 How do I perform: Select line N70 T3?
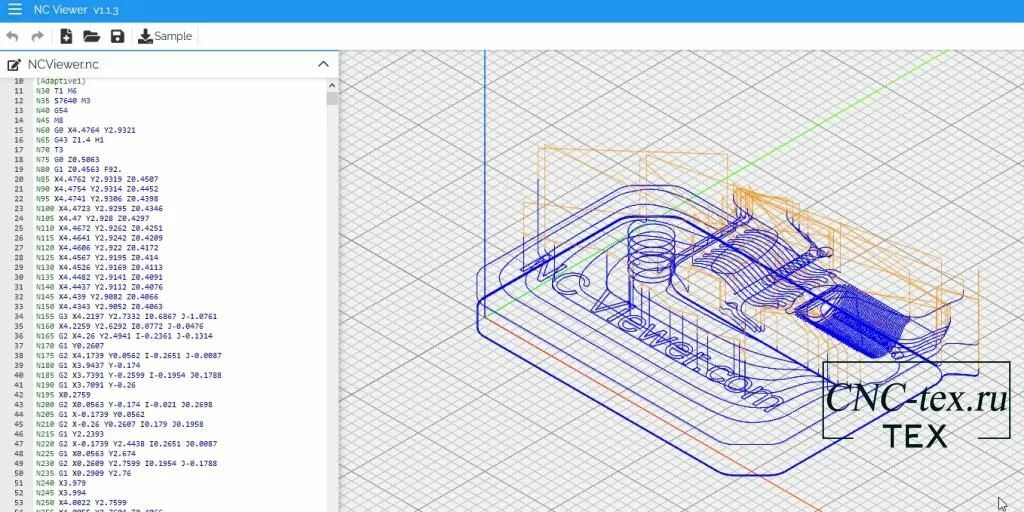point(50,150)
